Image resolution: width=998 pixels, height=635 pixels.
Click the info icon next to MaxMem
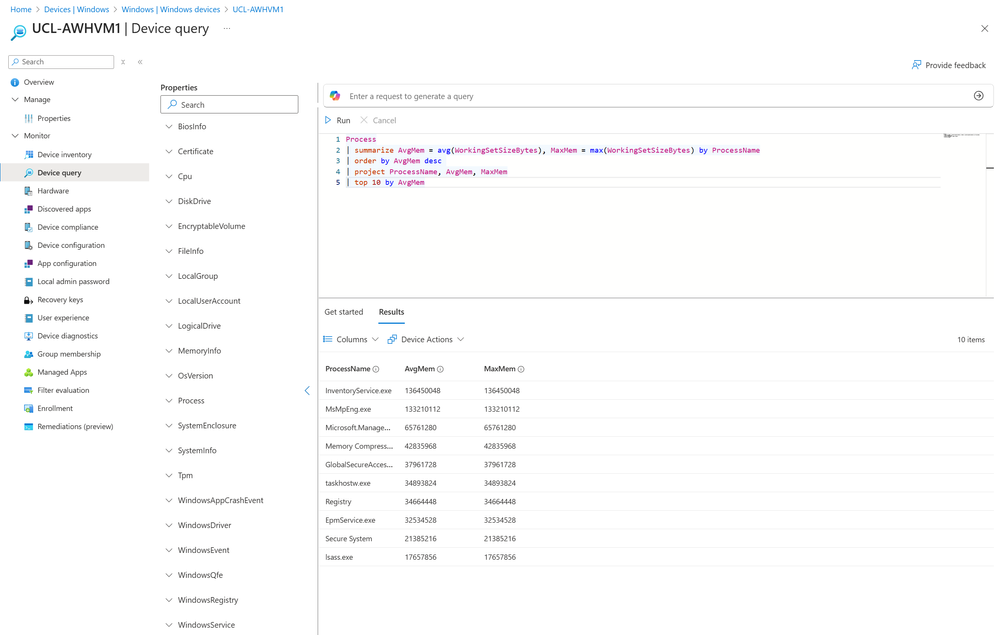[521, 369]
